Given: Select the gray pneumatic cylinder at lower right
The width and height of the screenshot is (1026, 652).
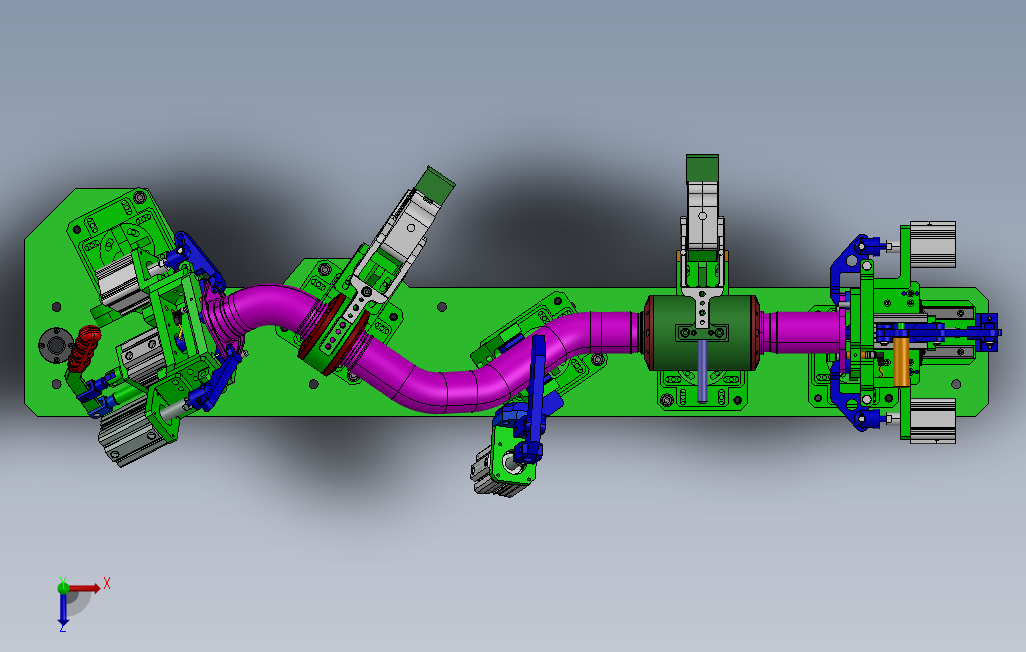Looking at the screenshot, I should tap(932, 421).
